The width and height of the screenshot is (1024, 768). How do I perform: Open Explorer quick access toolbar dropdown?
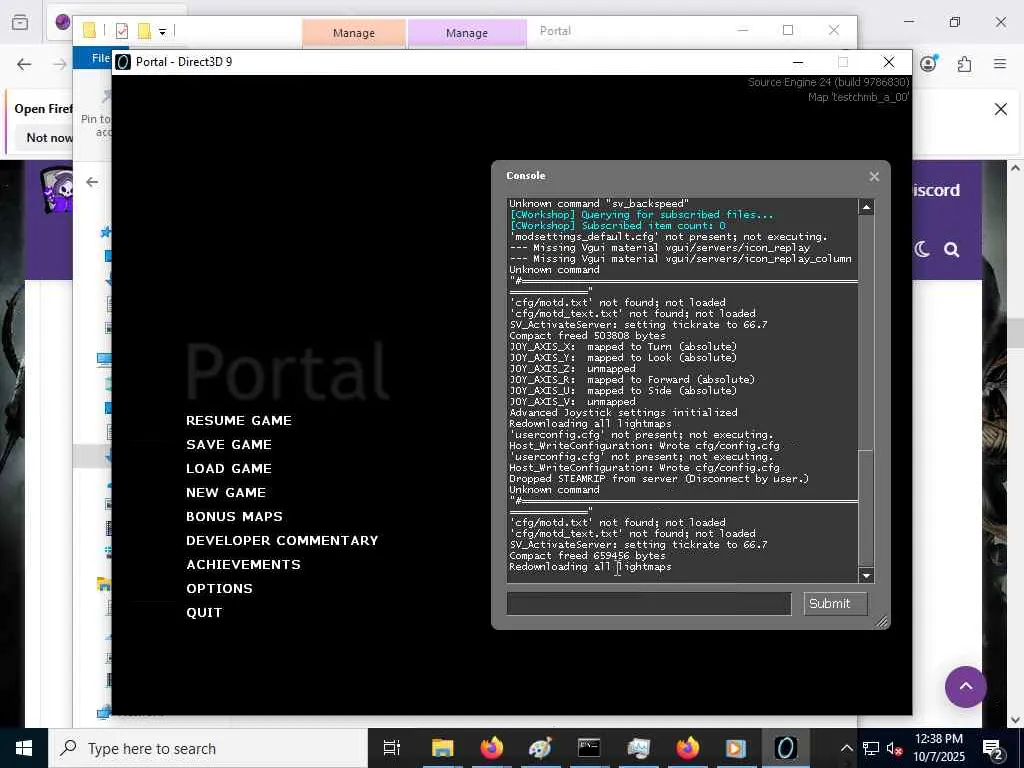coord(162,31)
